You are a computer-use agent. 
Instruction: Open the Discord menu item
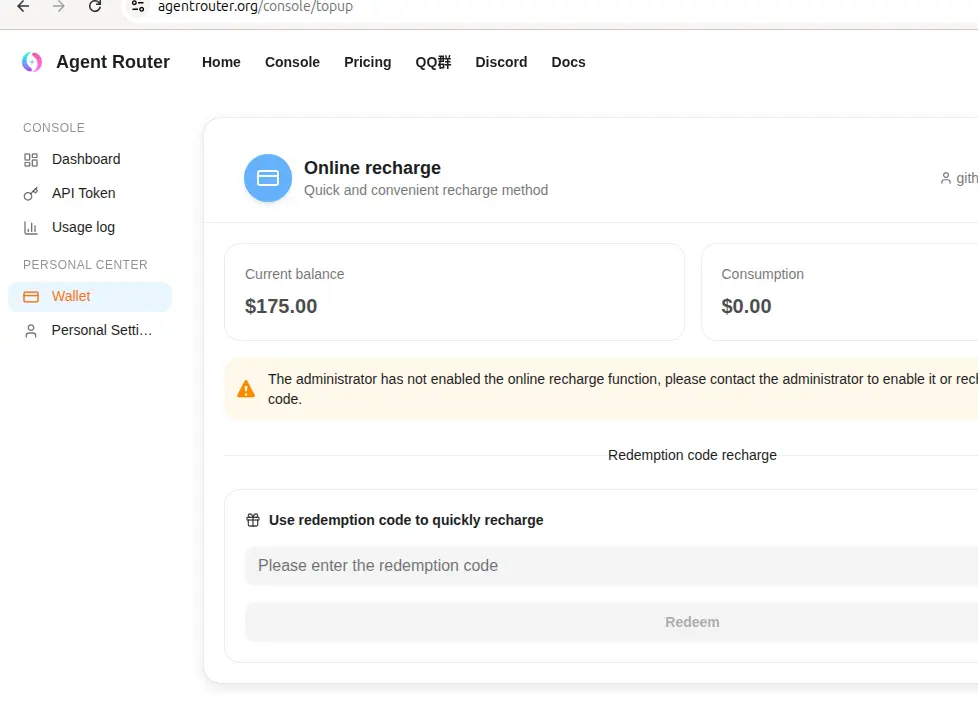(501, 62)
